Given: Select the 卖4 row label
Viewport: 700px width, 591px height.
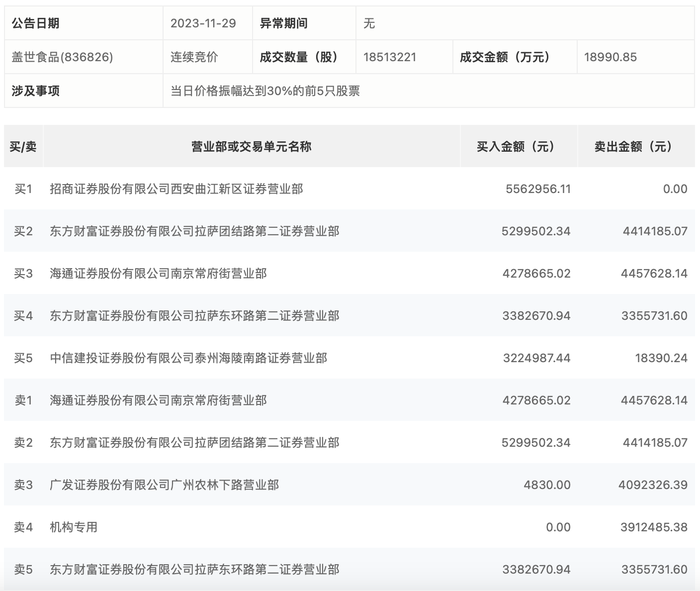Looking at the screenshot, I should [x=23, y=527].
